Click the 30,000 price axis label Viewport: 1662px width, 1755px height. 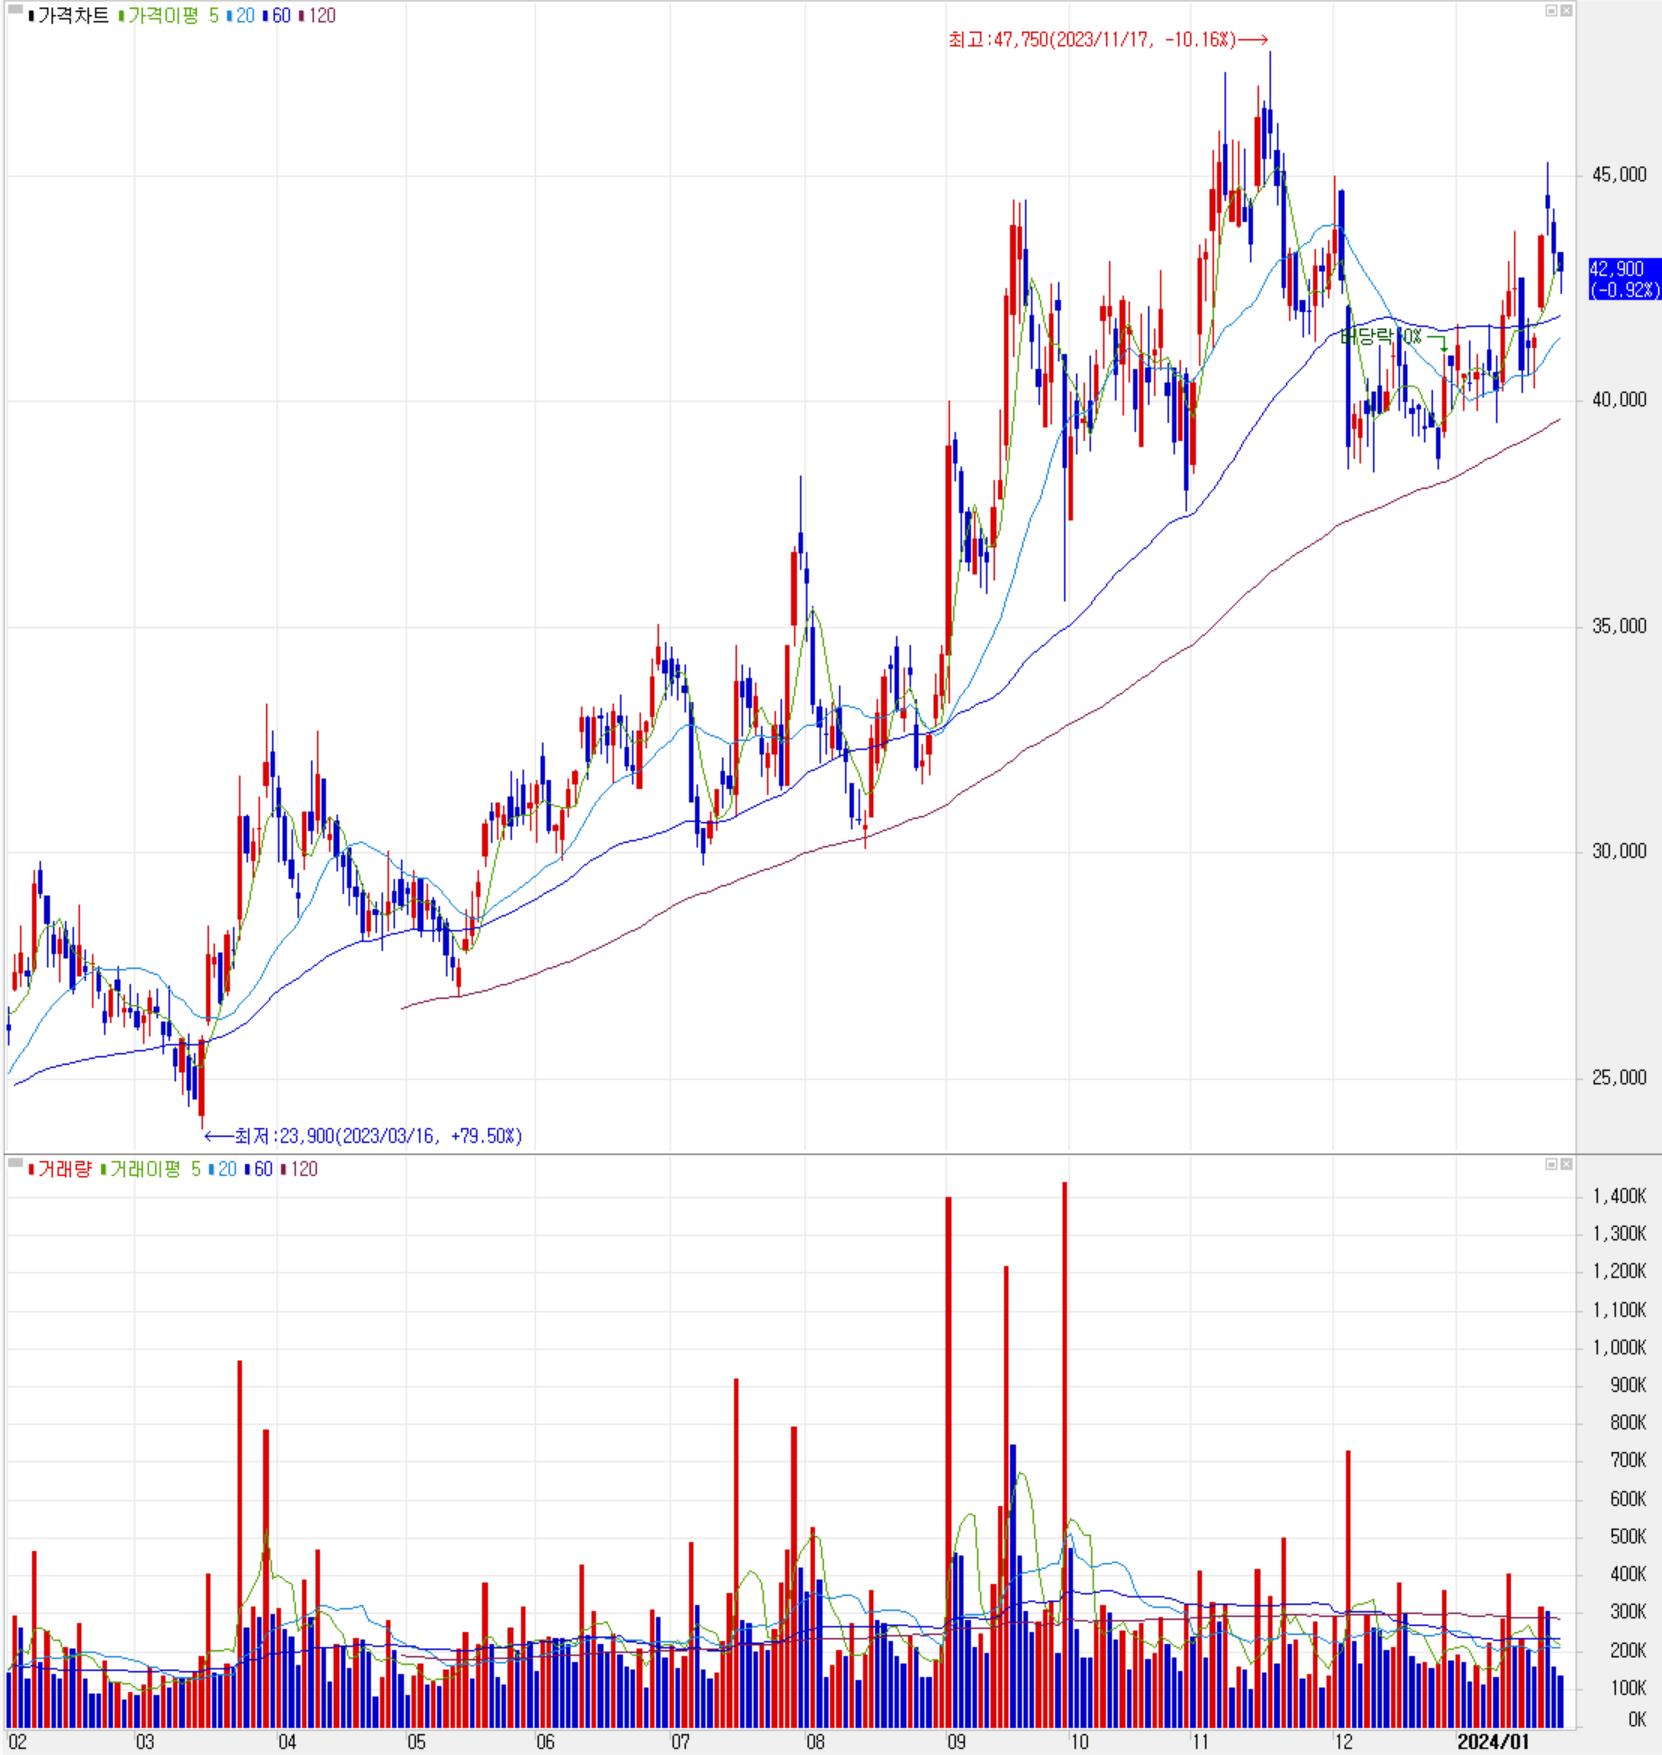coord(1619,851)
